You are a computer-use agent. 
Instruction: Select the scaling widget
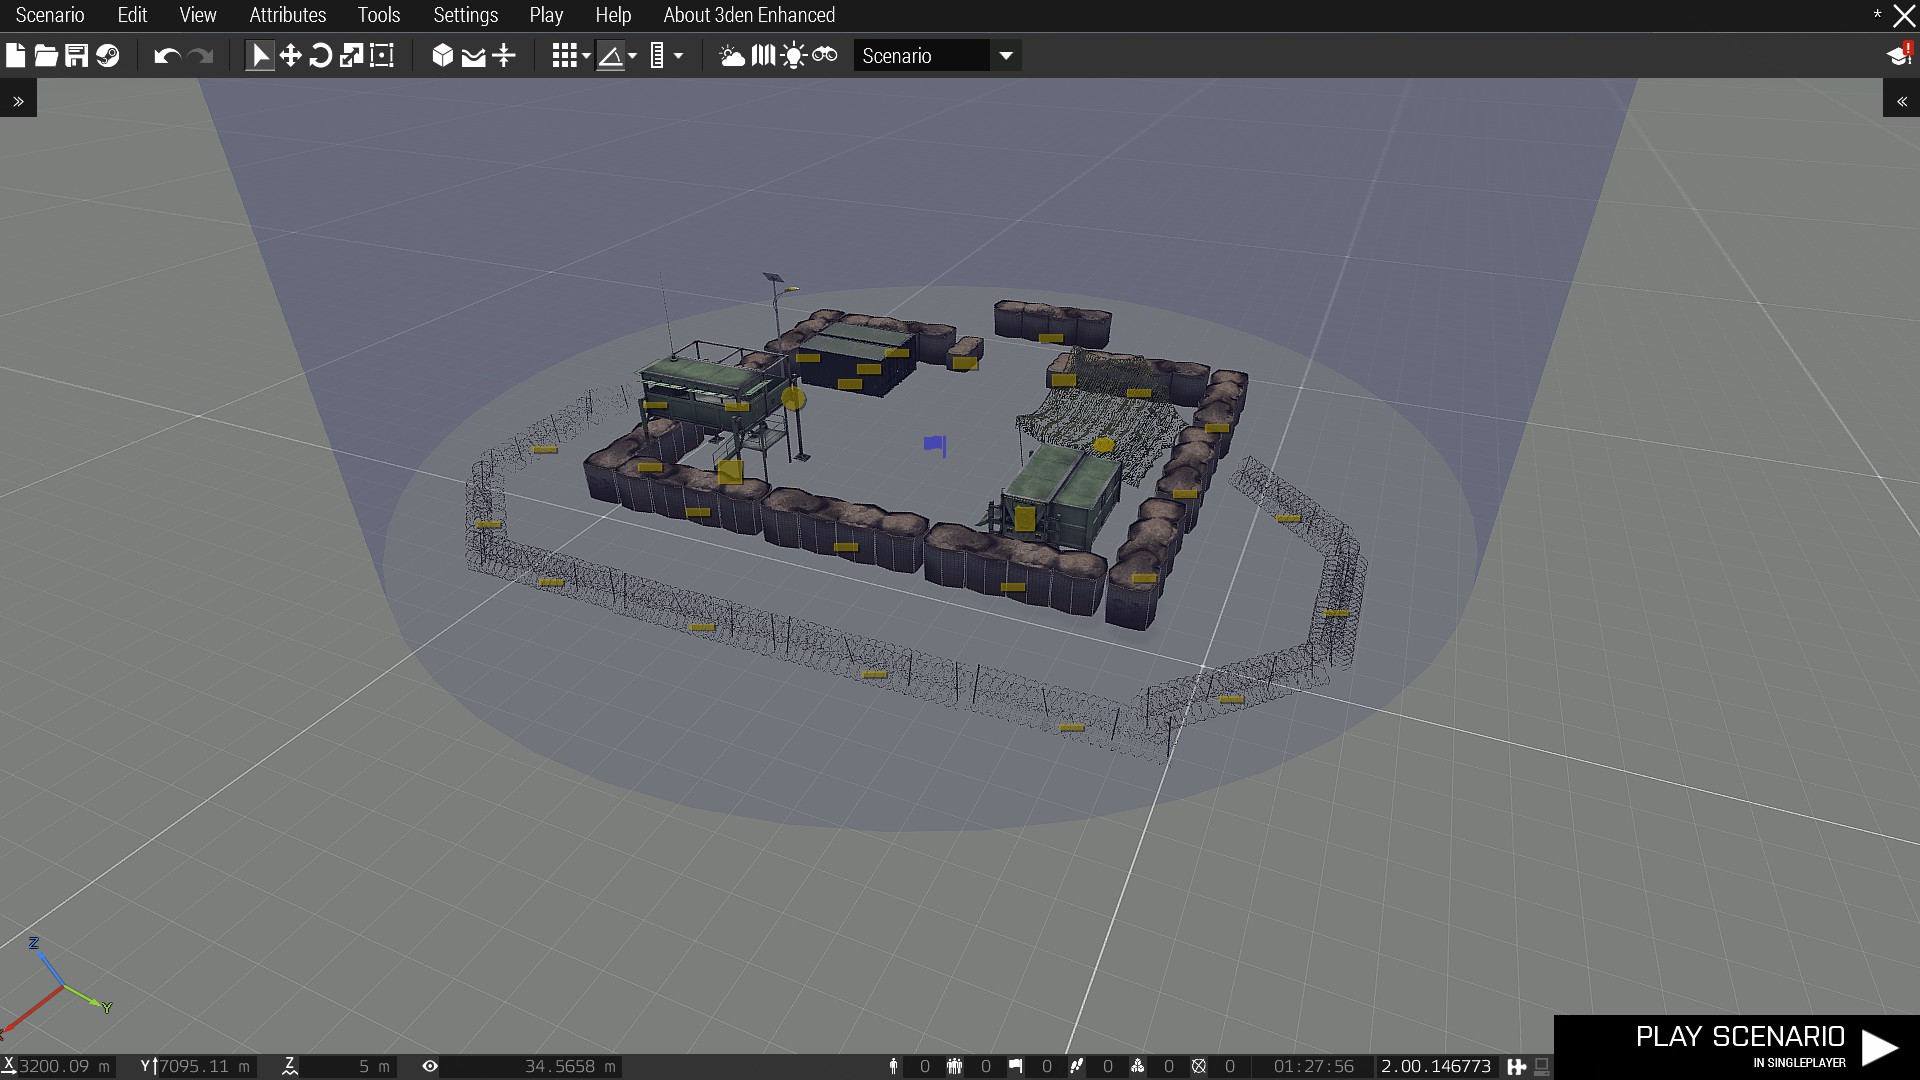(x=351, y=56)
